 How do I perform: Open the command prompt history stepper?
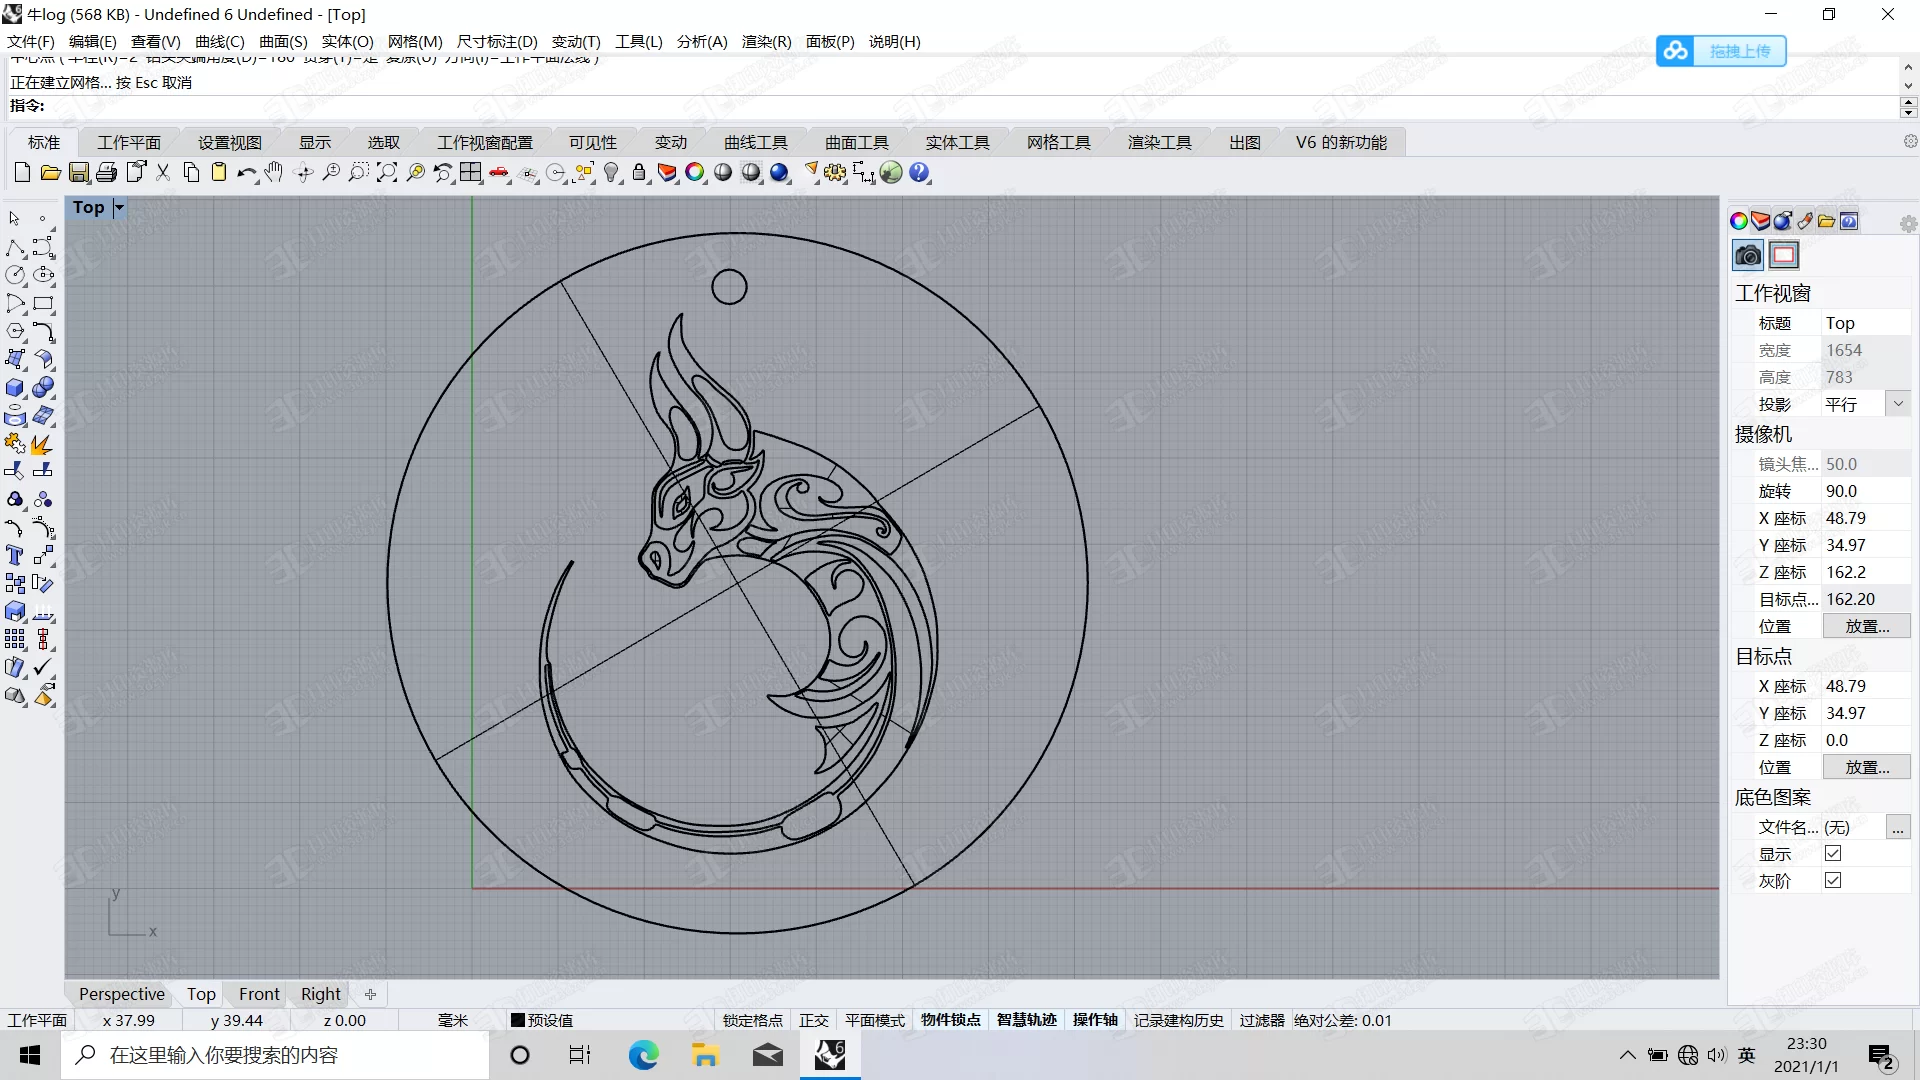coord(1908,106)
